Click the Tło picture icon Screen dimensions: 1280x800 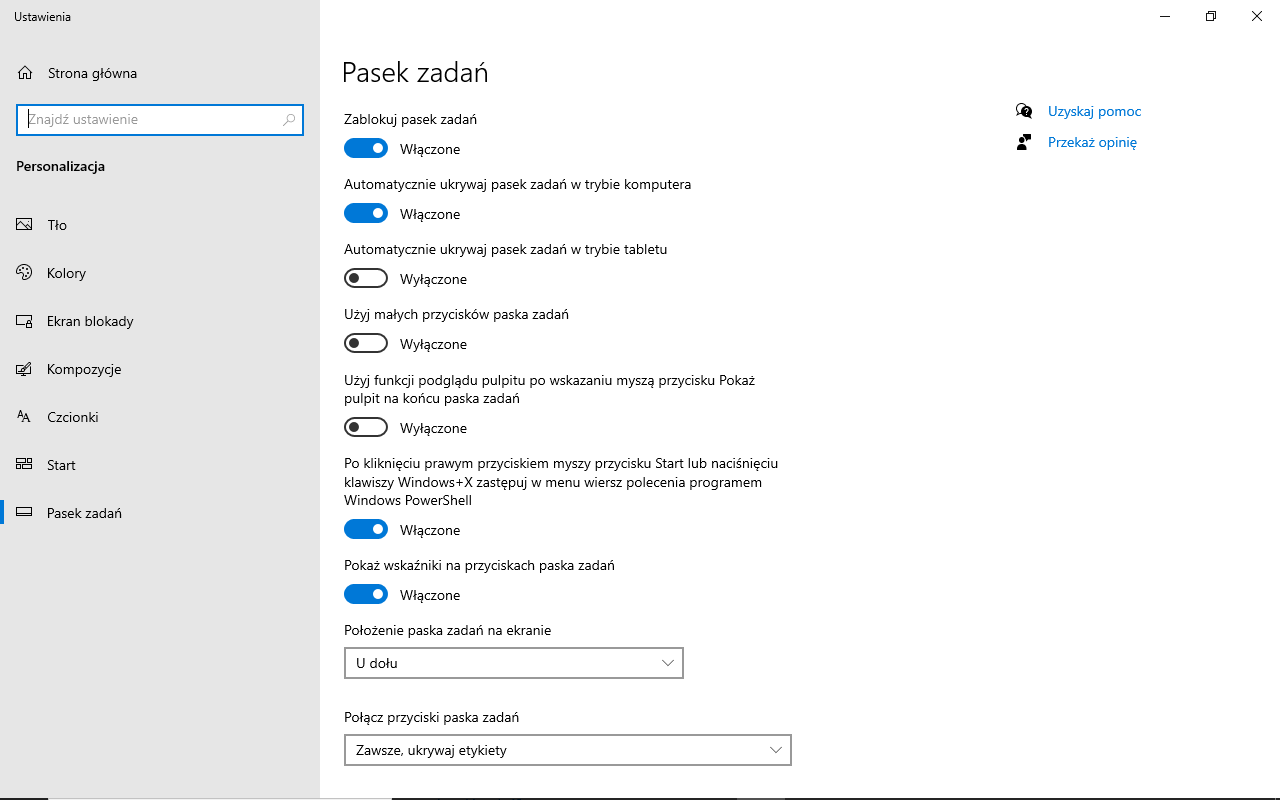click(x=25, y=225)
